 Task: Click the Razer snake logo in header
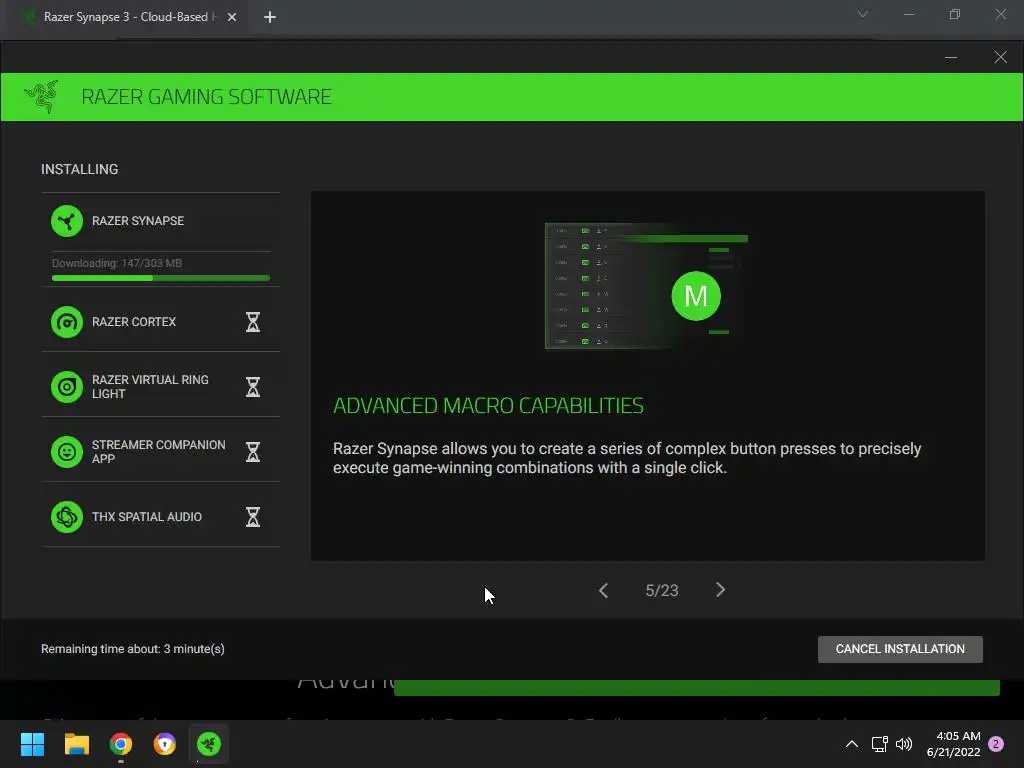pos(41,97)
